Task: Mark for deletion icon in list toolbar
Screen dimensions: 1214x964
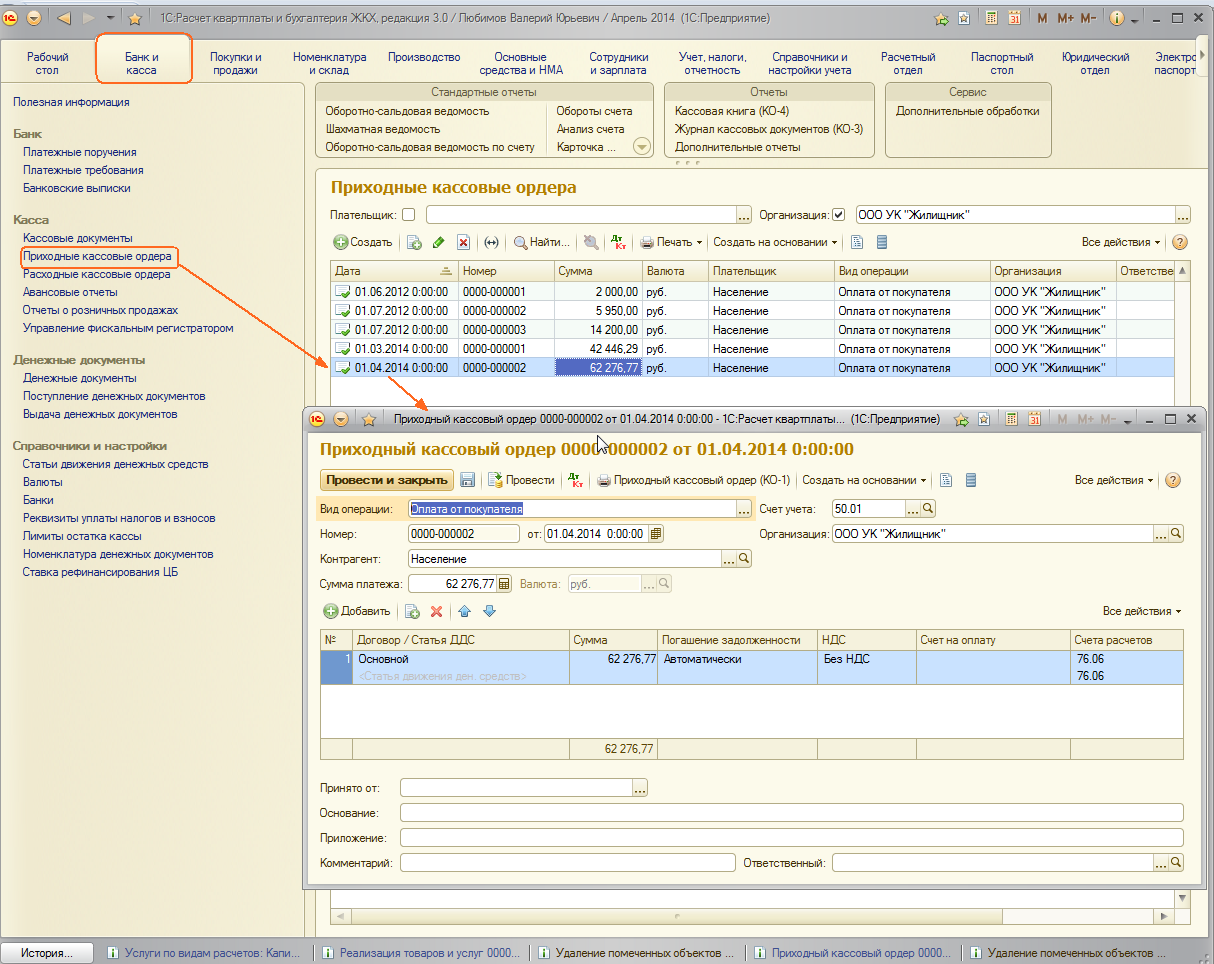Action: (463, 242)
